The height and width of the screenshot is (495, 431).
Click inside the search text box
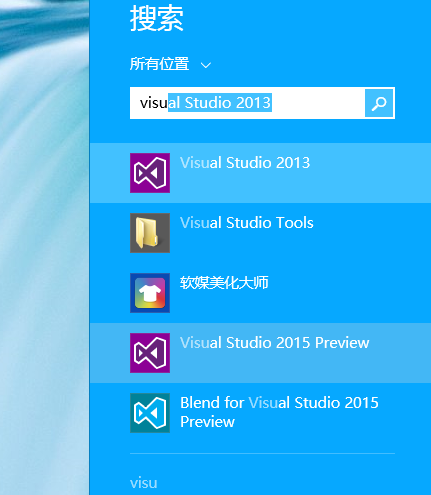click(247, 103)
